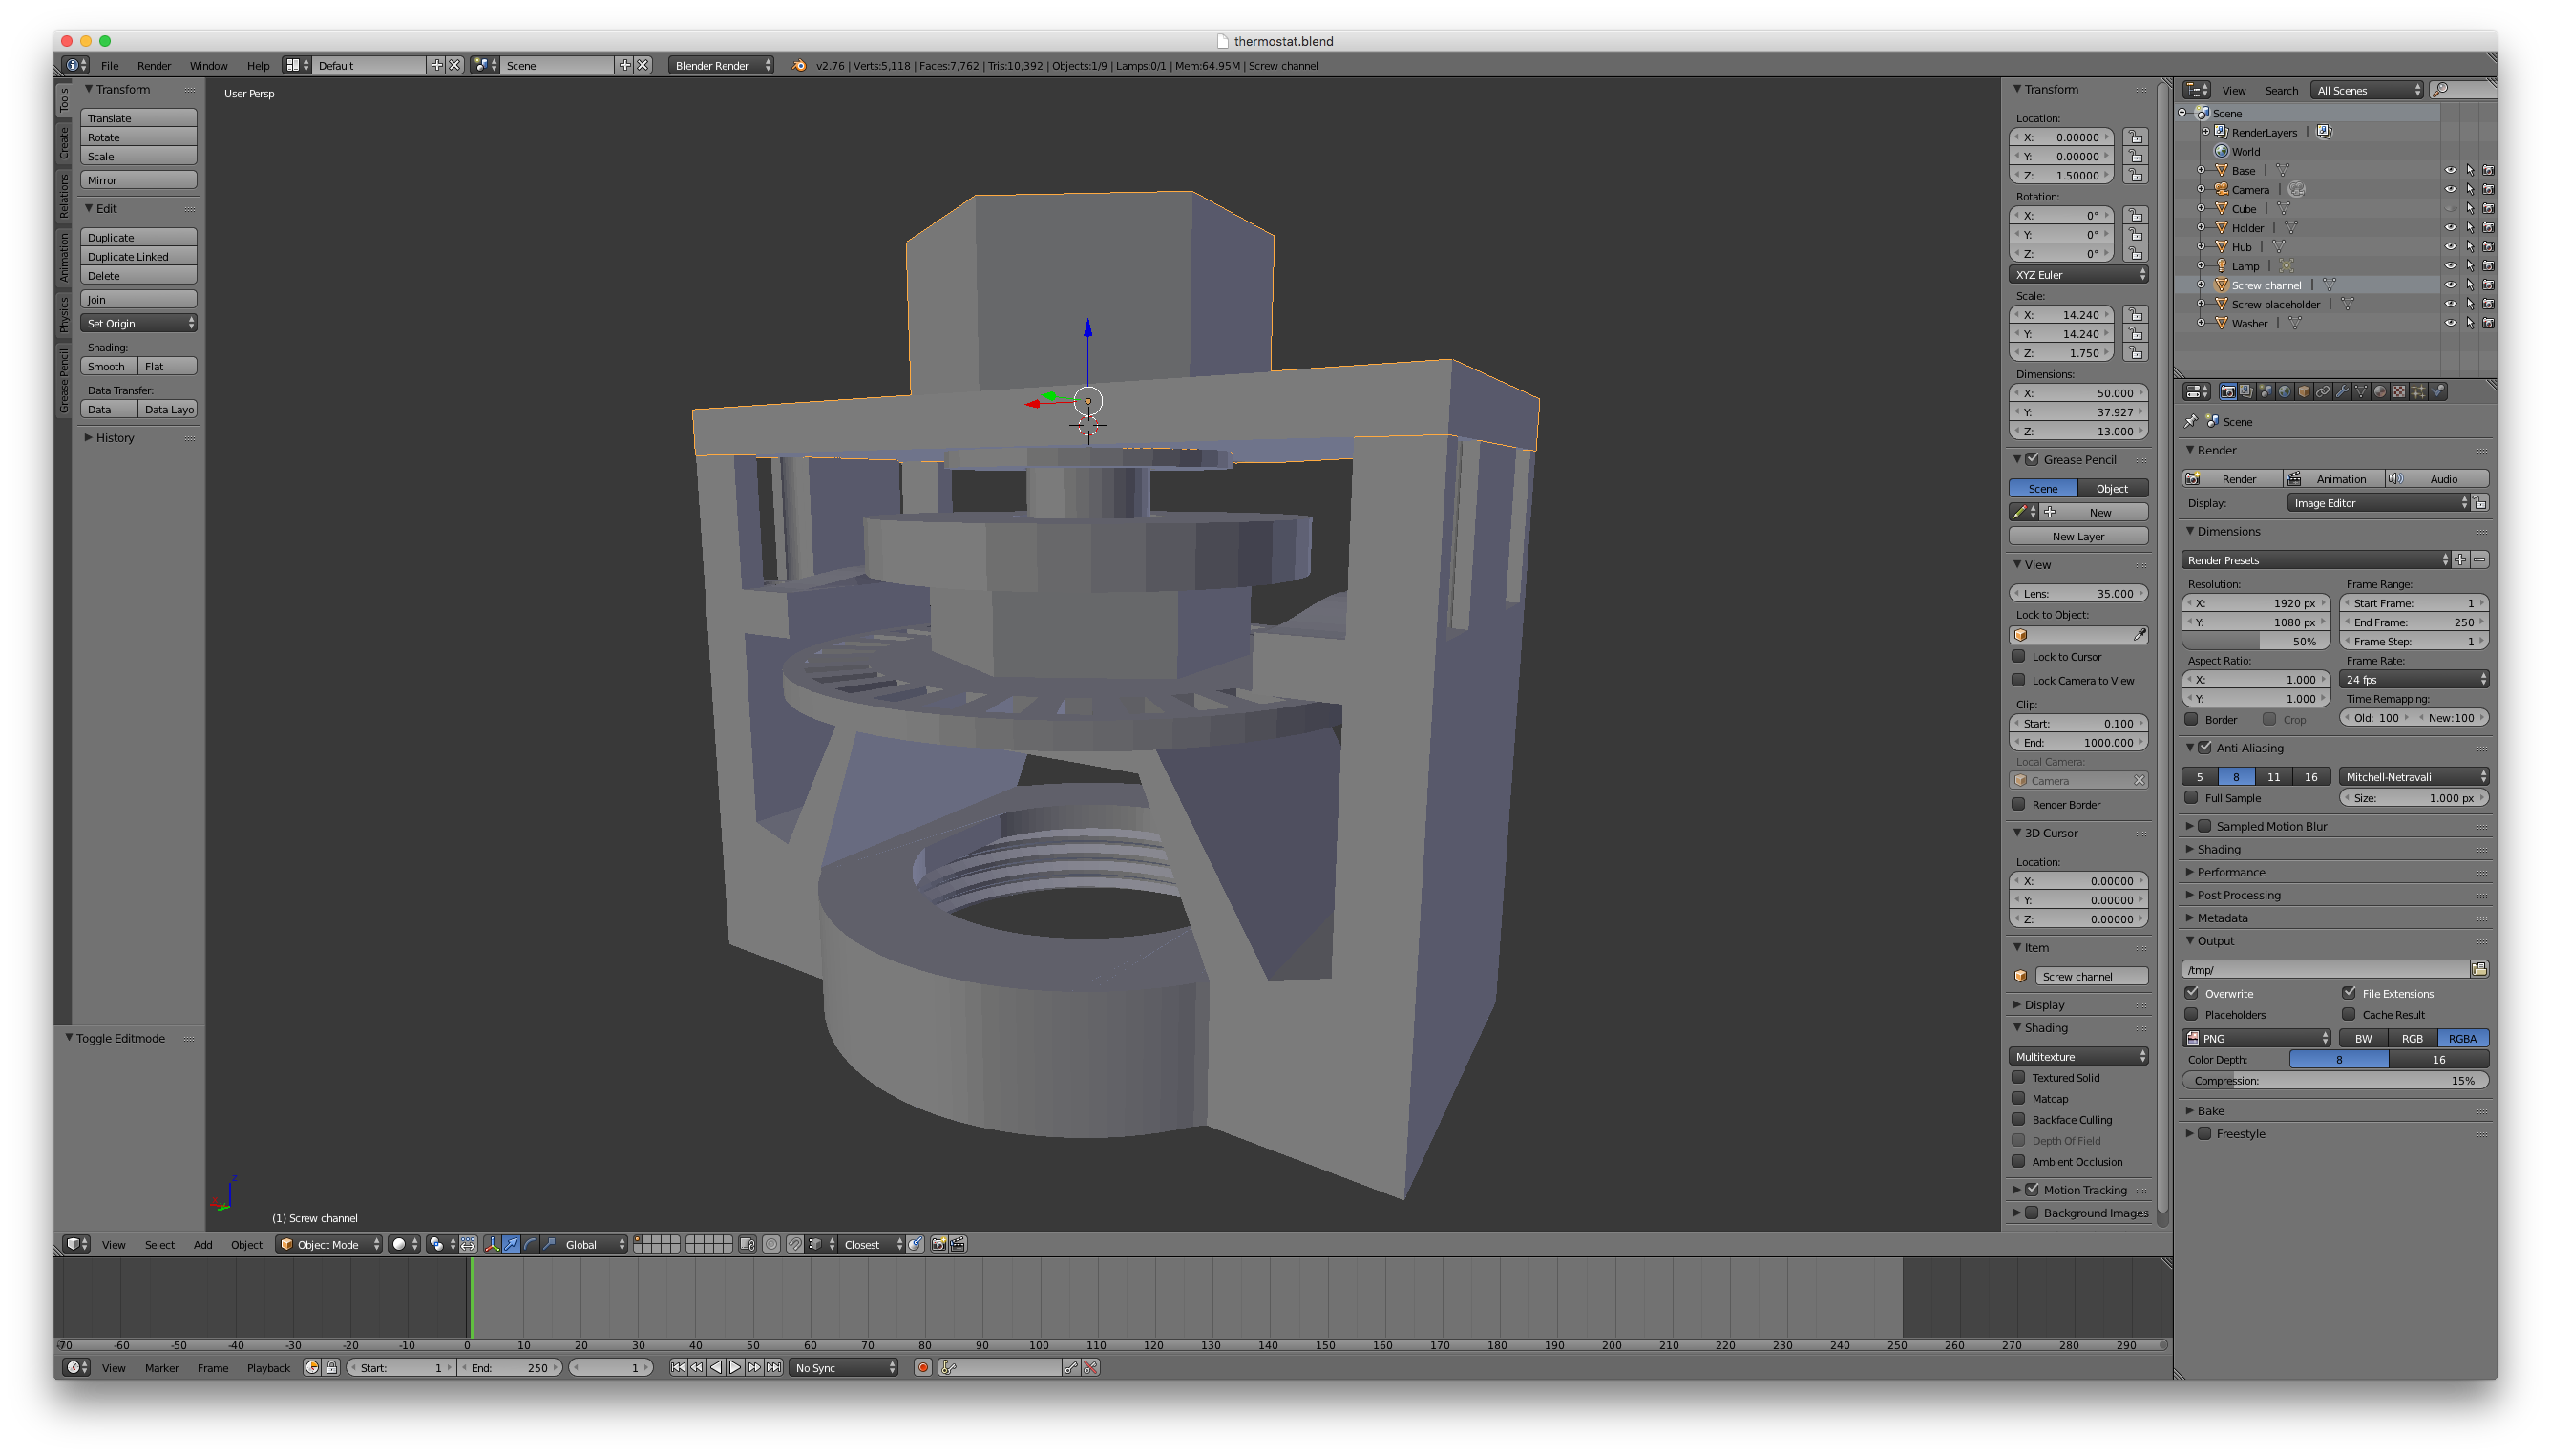
Task: Open the Set Origin dropdown
Action: [139, 323]
